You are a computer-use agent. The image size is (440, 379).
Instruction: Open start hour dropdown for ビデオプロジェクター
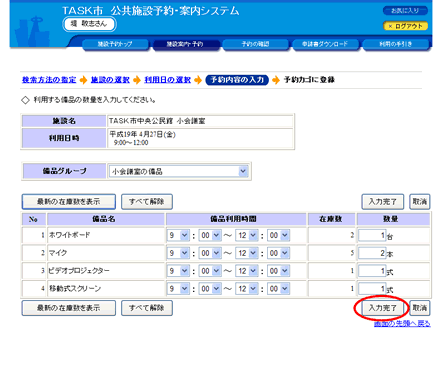coord(178,271)
